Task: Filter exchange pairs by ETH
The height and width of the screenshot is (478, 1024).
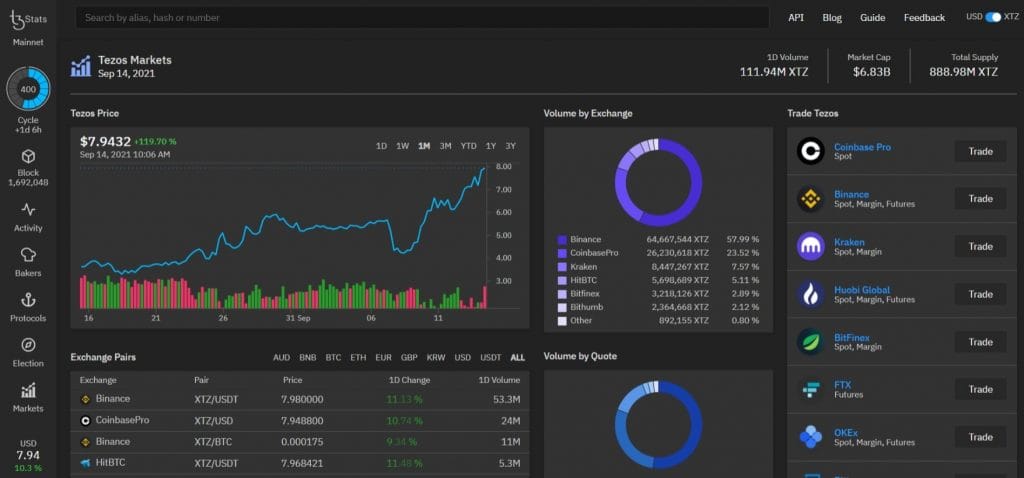Action: 358,358
